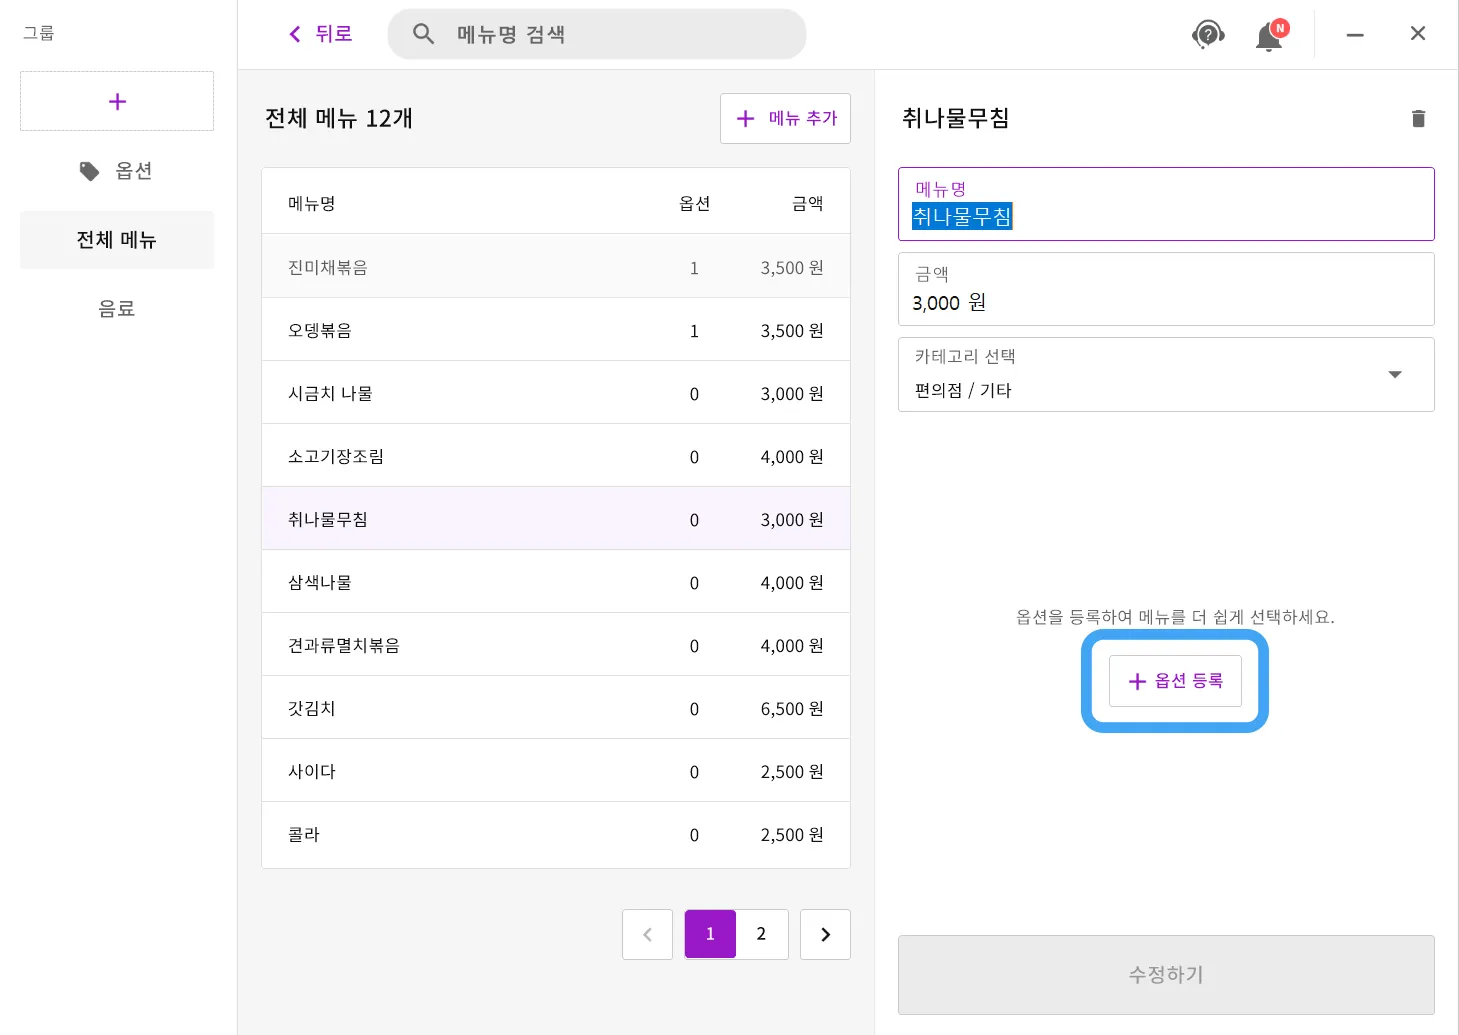The width and height of the screenshot is (1459, 1035).
Task: Click the 옵션 tag icon in sidebar
Action: click(x=90, y=171)
